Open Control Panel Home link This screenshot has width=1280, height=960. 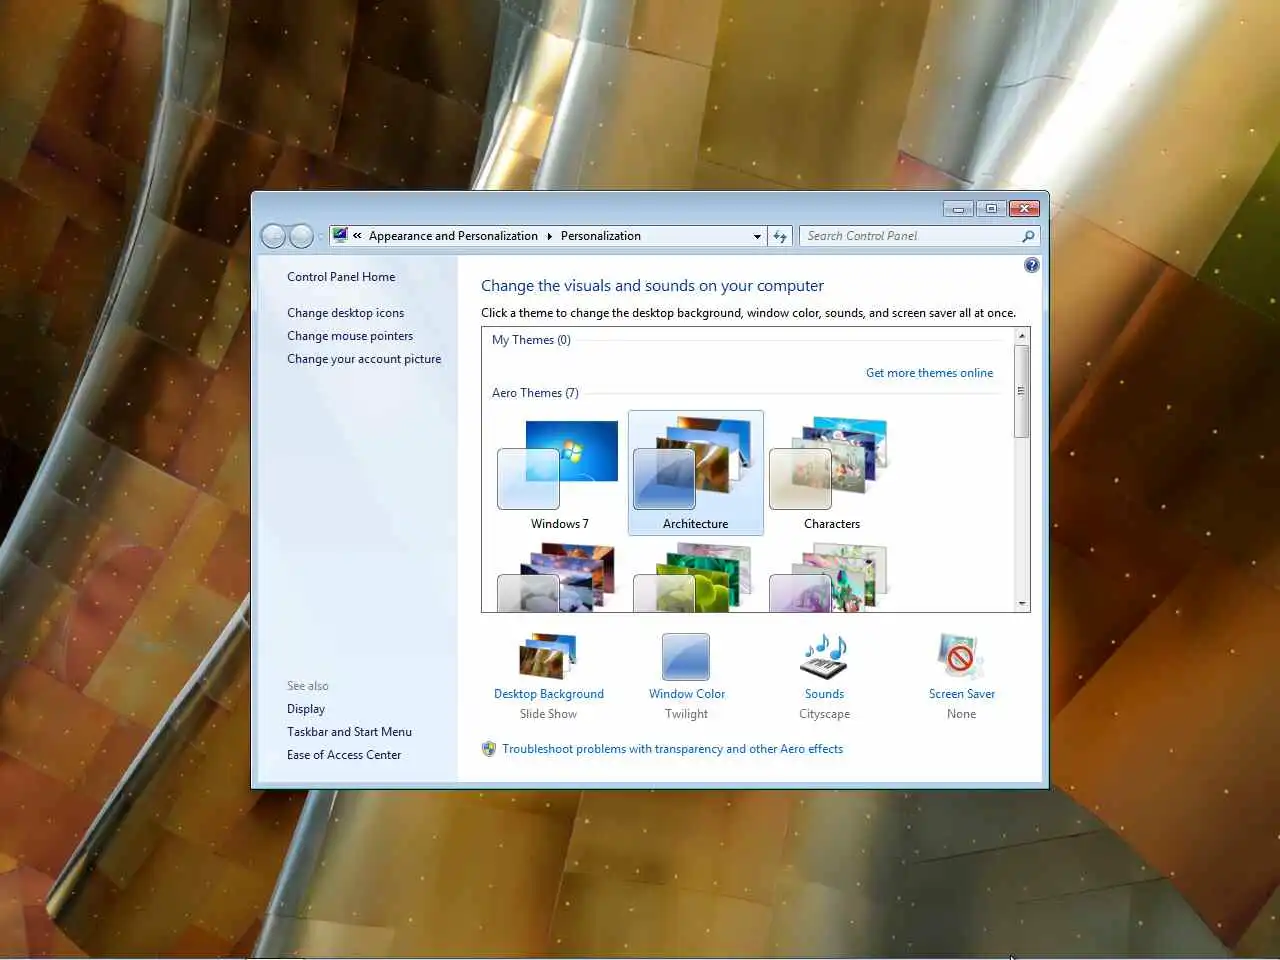point(341,277)
